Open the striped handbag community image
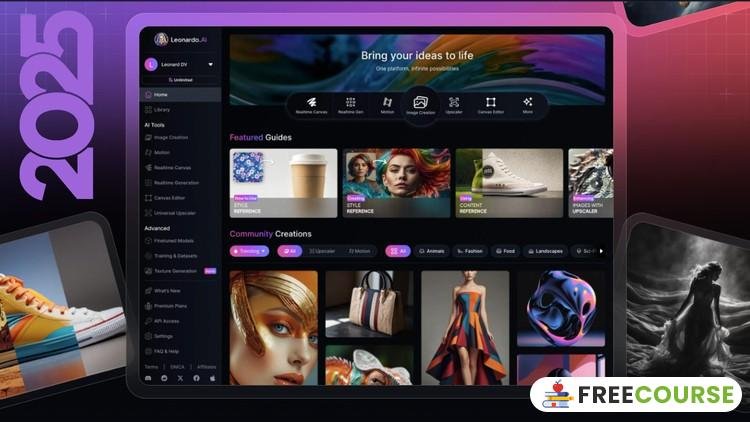 point(370,304)
